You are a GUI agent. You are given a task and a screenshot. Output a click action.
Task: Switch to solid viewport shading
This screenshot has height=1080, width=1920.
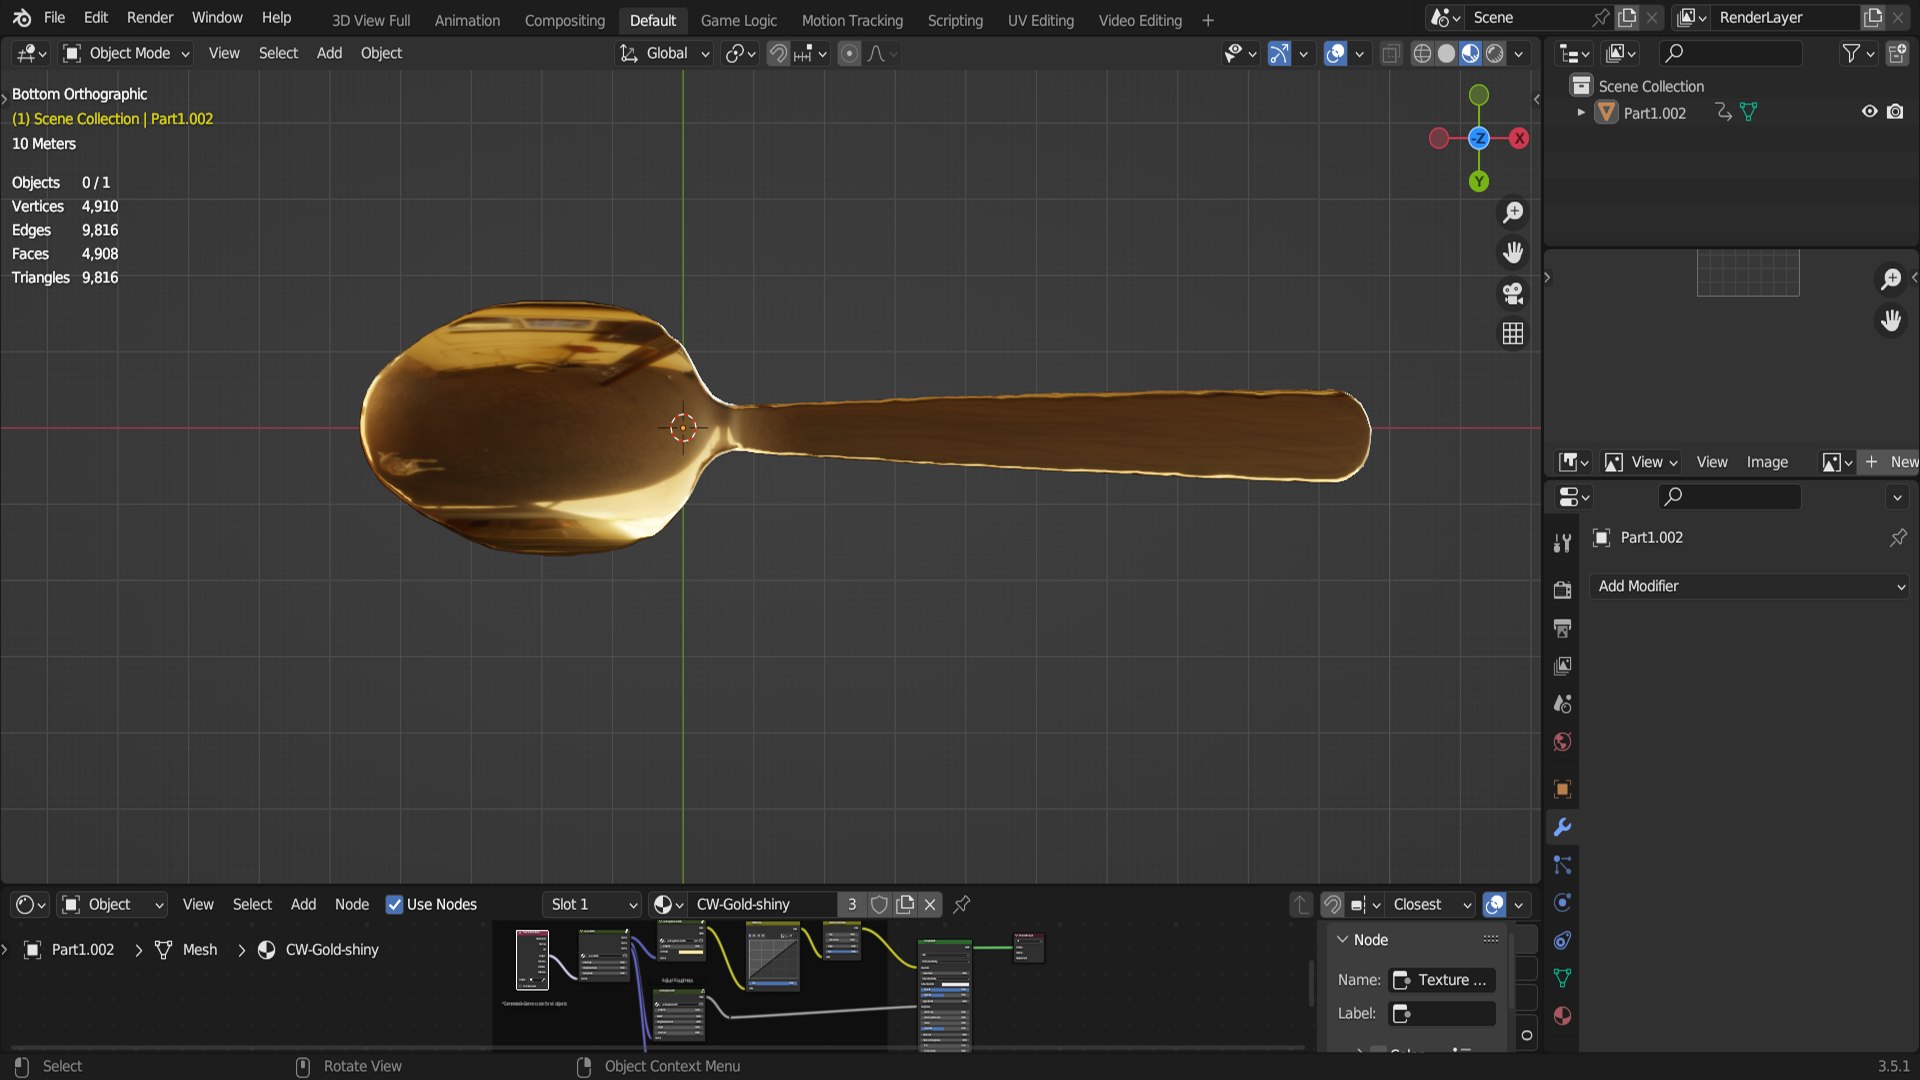click(x=1446, y=53)
